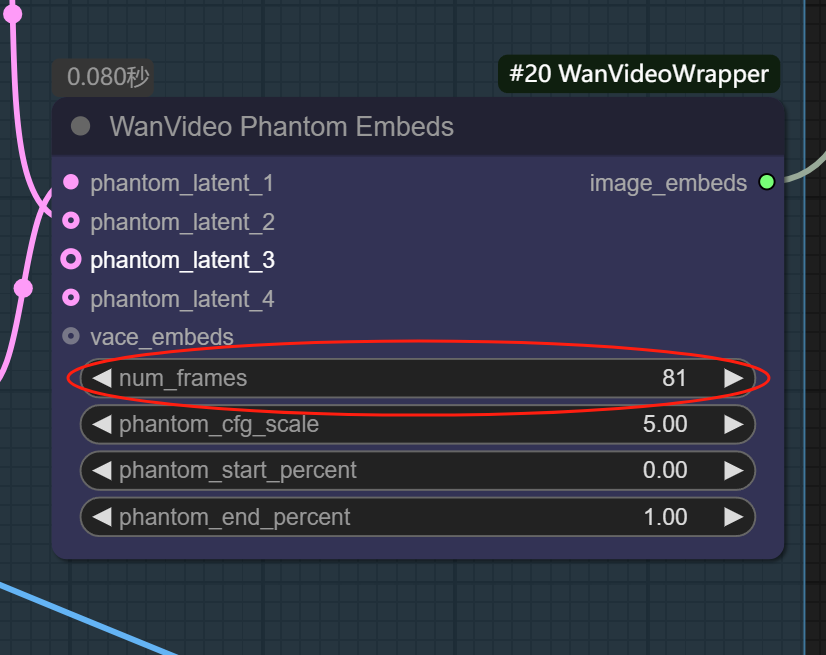This screenshot has width=826, height=655.
Task: Click the phantom_latent_3 input connector dot
Action: pos(71,259)
